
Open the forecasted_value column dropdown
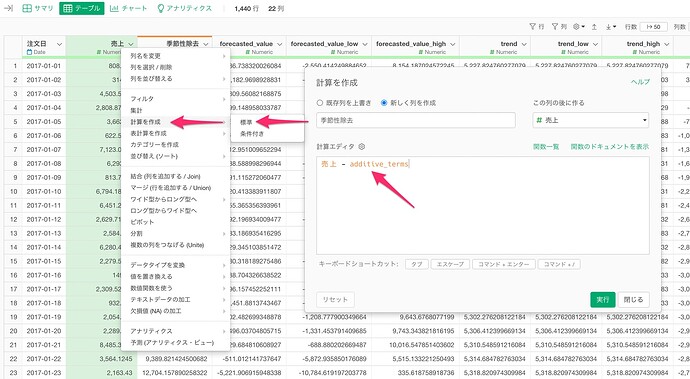coord(279,44)
